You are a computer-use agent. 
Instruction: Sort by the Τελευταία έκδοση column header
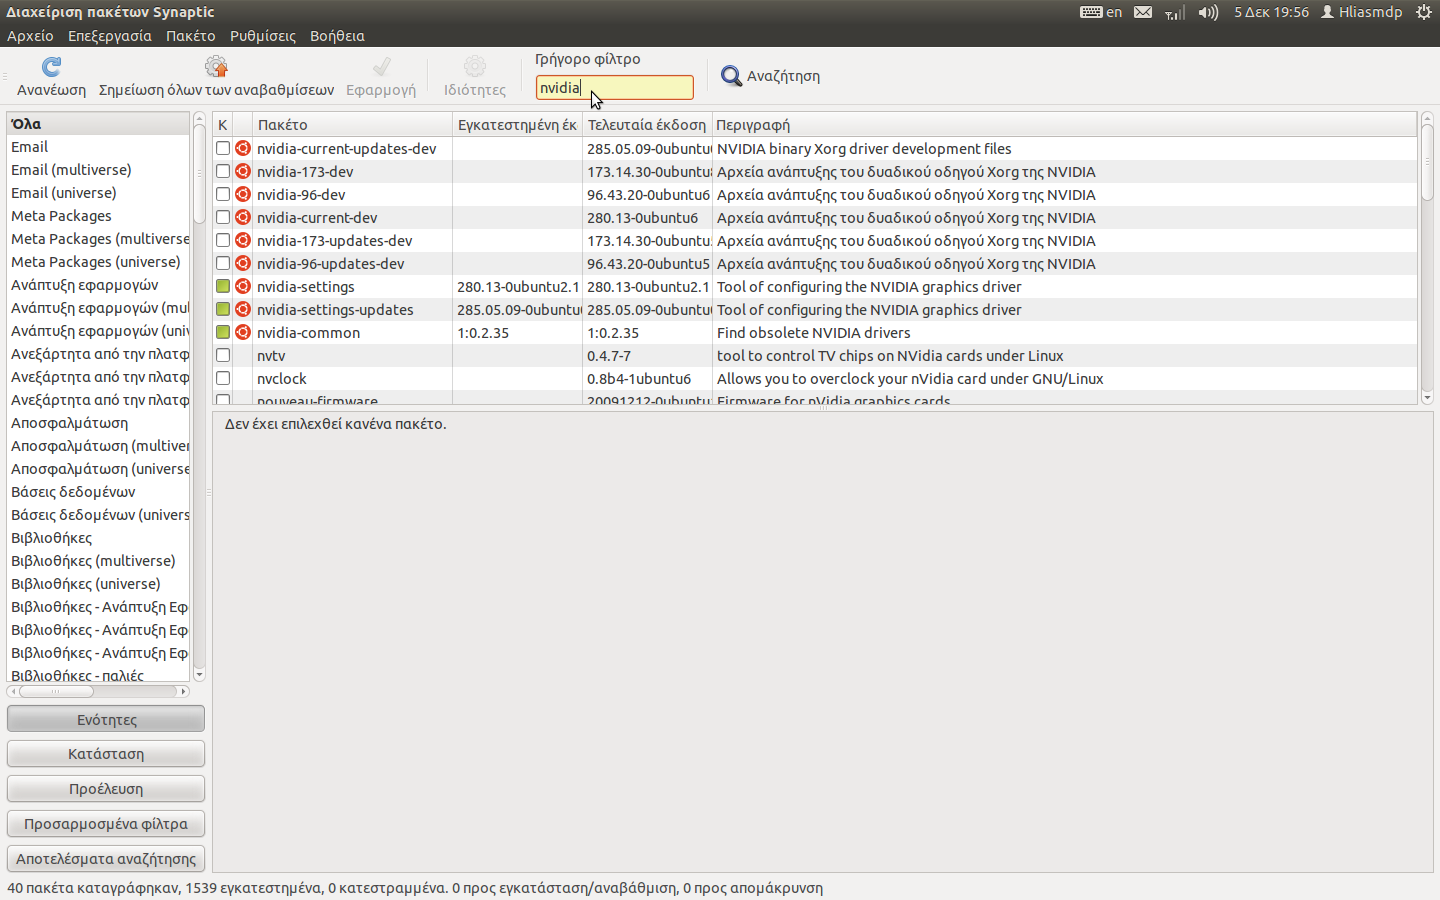coord(647,125)
